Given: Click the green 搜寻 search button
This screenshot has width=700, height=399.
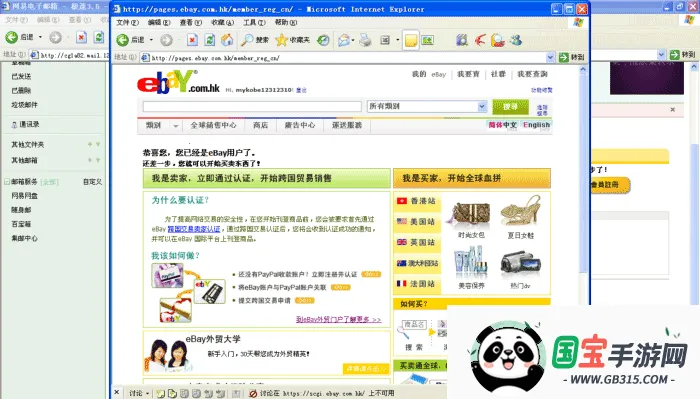Looking at the screenshot, I should tap(510, 107).
